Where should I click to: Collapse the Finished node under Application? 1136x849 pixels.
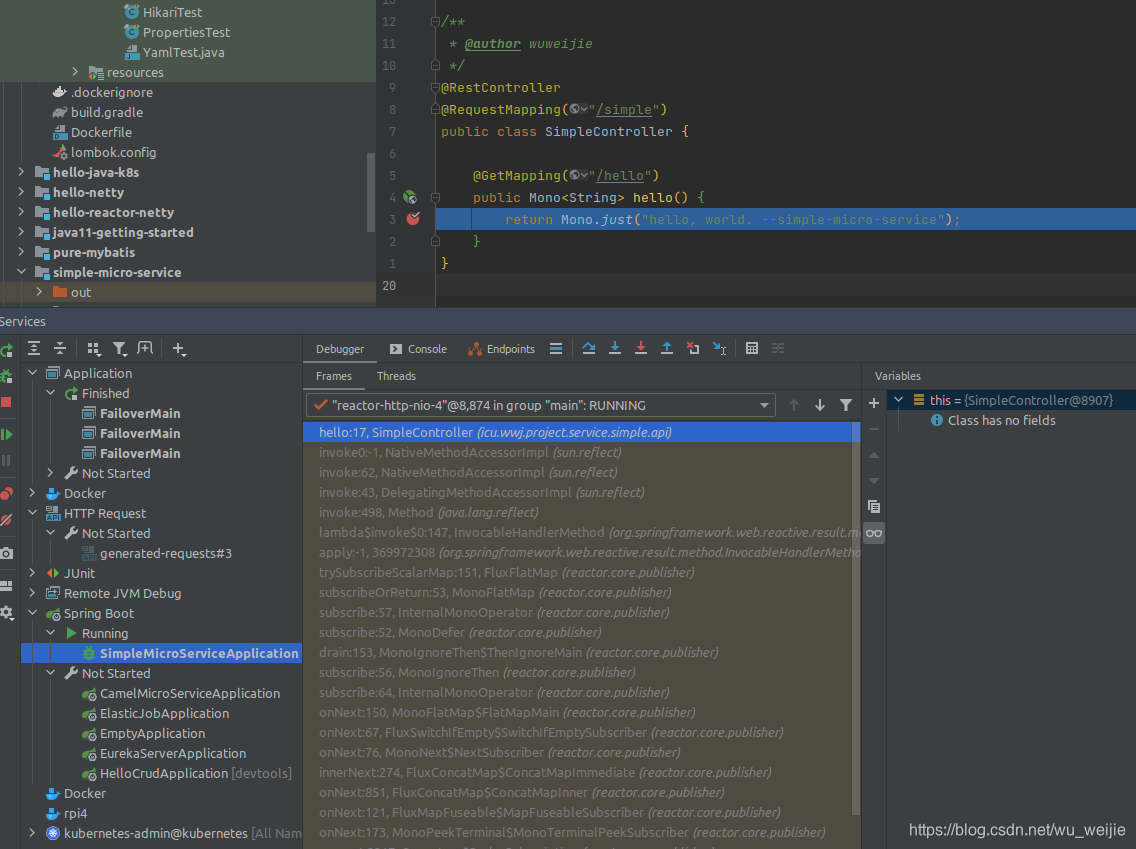51,393
